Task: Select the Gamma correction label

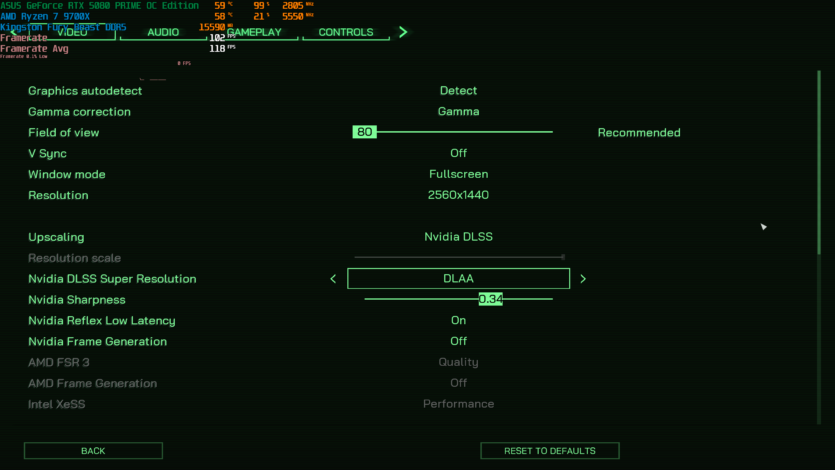Action: pos(79,112)
